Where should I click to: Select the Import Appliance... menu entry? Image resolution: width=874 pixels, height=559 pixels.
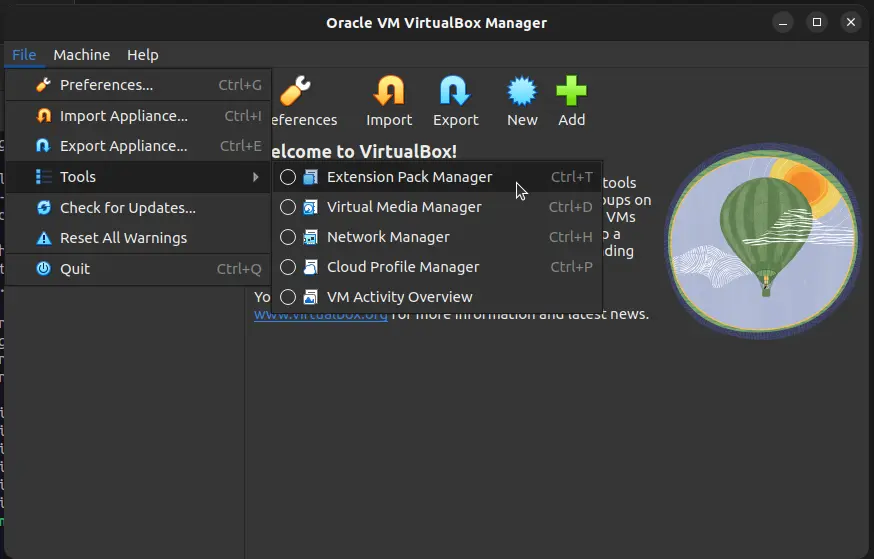pos(138,116)
